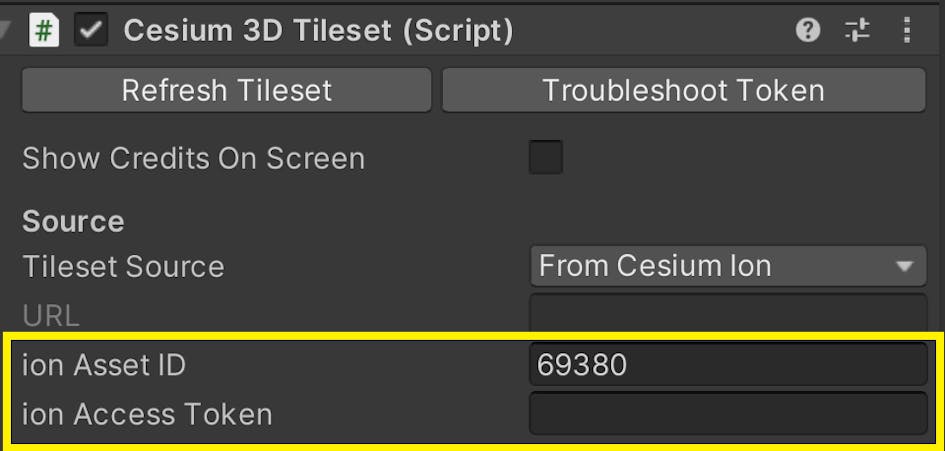Viewport: 945px width, 451px height.
Task: Open the presets selector icon
Action: (857, 31)
